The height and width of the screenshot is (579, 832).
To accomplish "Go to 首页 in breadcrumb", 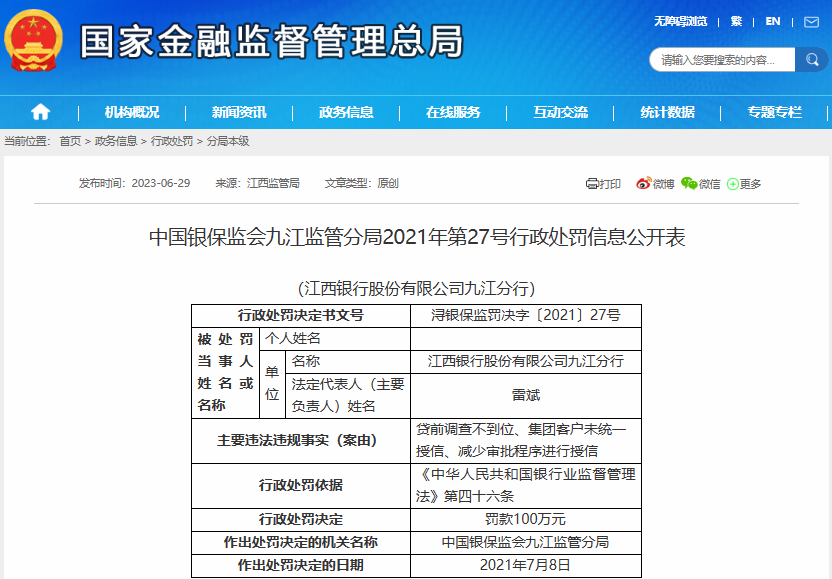I will coord(70,141).
